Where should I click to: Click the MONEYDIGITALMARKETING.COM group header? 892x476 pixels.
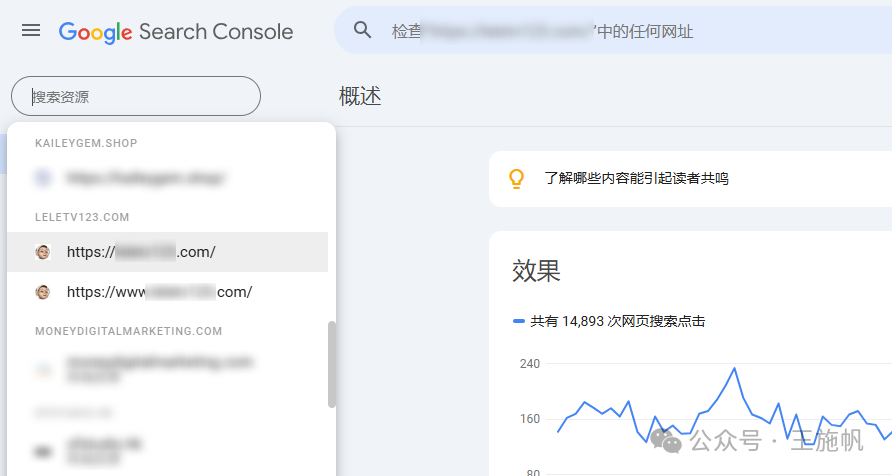coord(129,331)
